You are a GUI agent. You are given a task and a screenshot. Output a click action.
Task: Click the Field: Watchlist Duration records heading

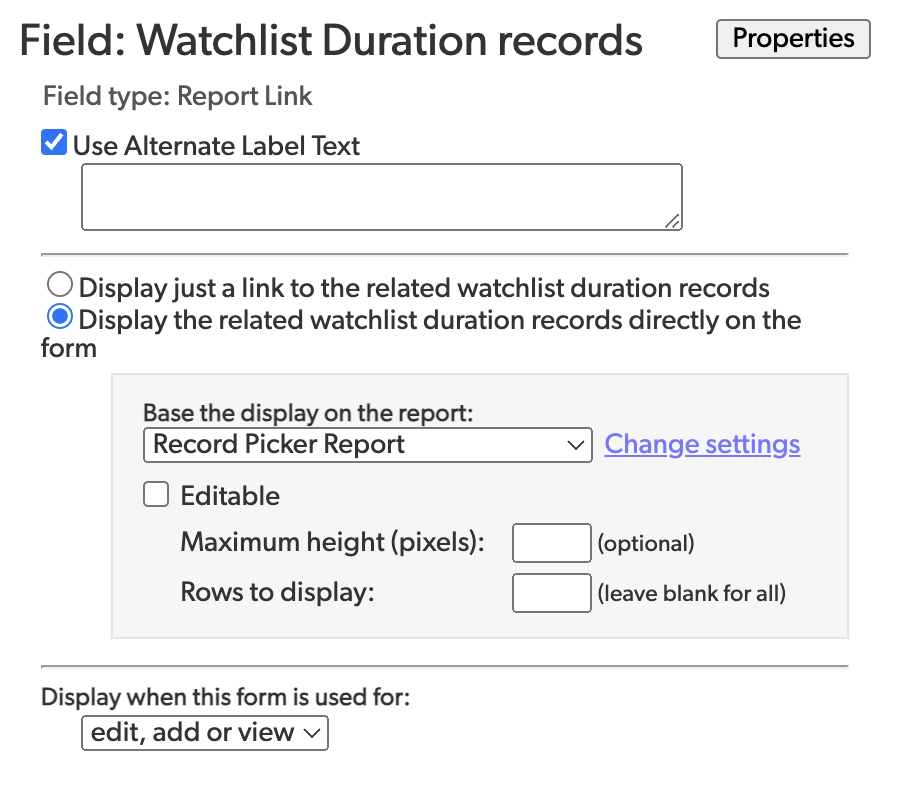click(331, 40)
